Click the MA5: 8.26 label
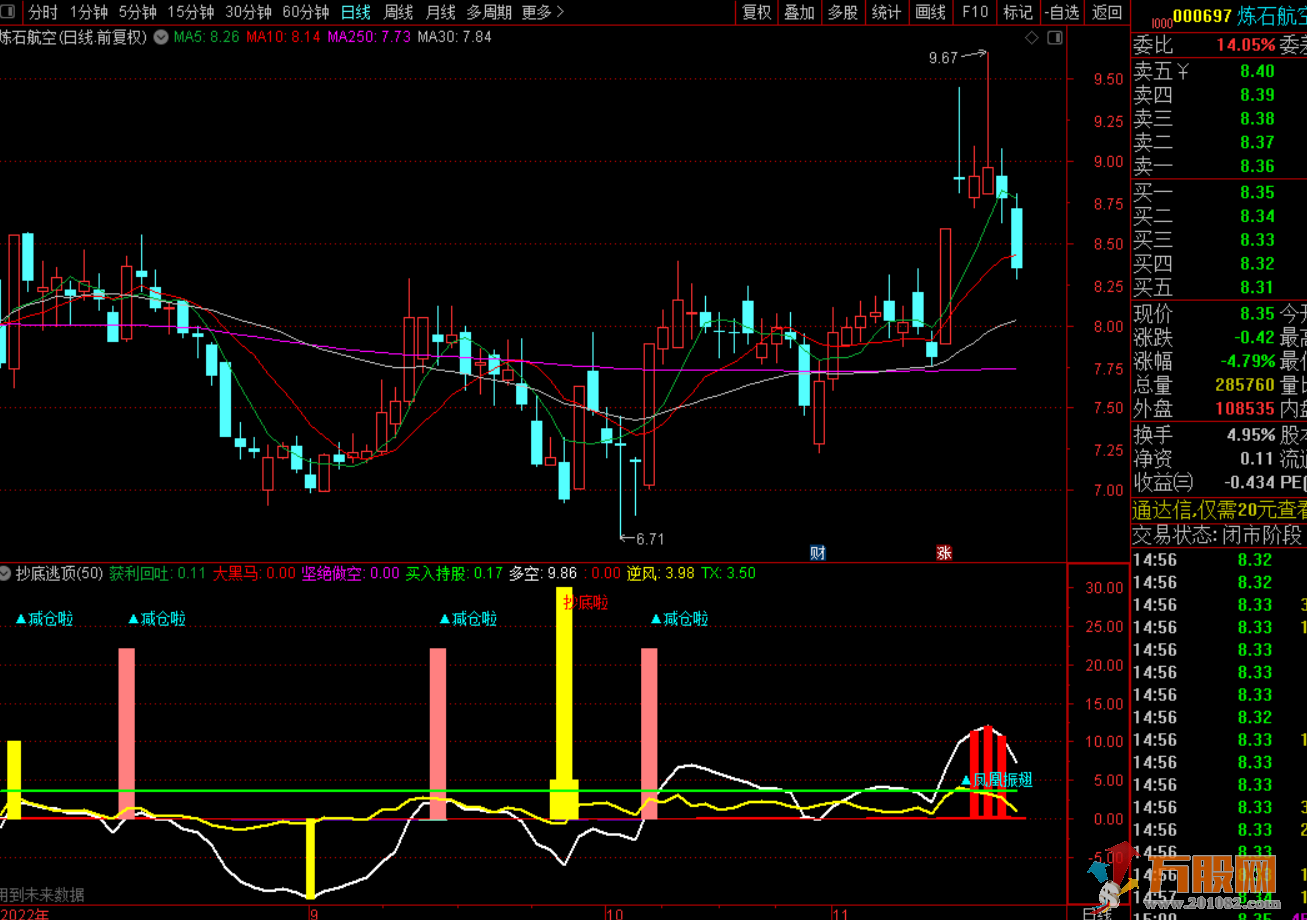This screenshot has width=1307, height=920. pyautogui.click(x=207, y=37)
